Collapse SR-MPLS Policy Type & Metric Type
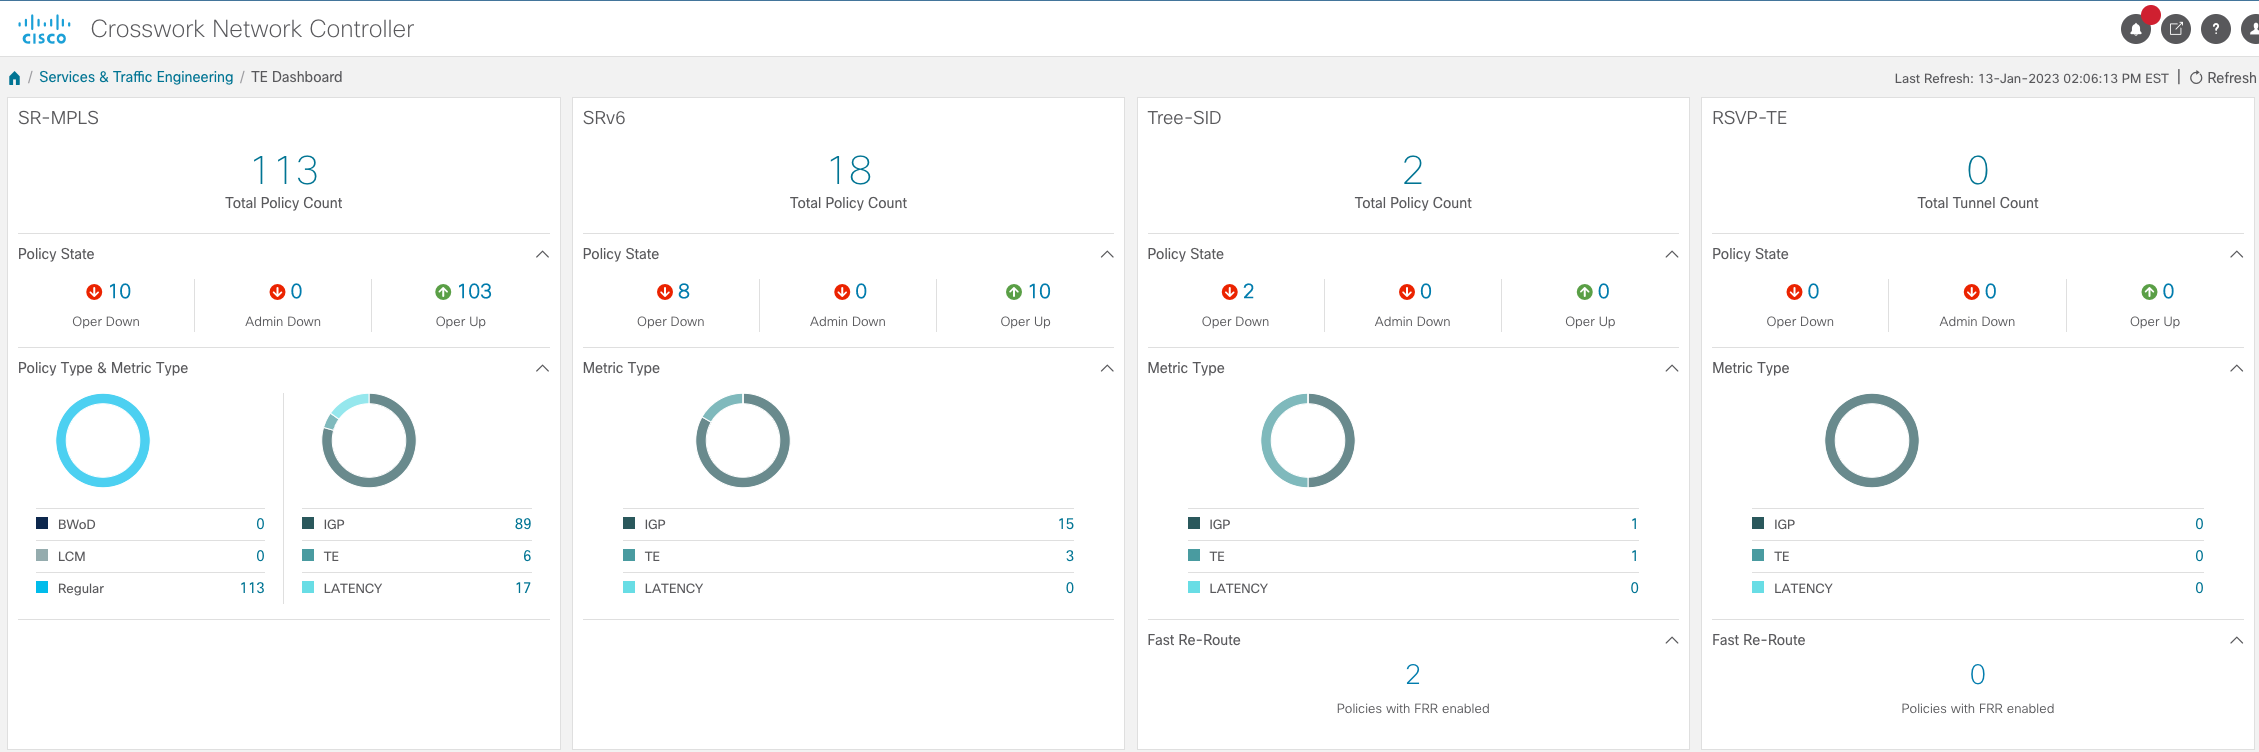This screenshot has height=752, width=2259. (x=542, y=368)
